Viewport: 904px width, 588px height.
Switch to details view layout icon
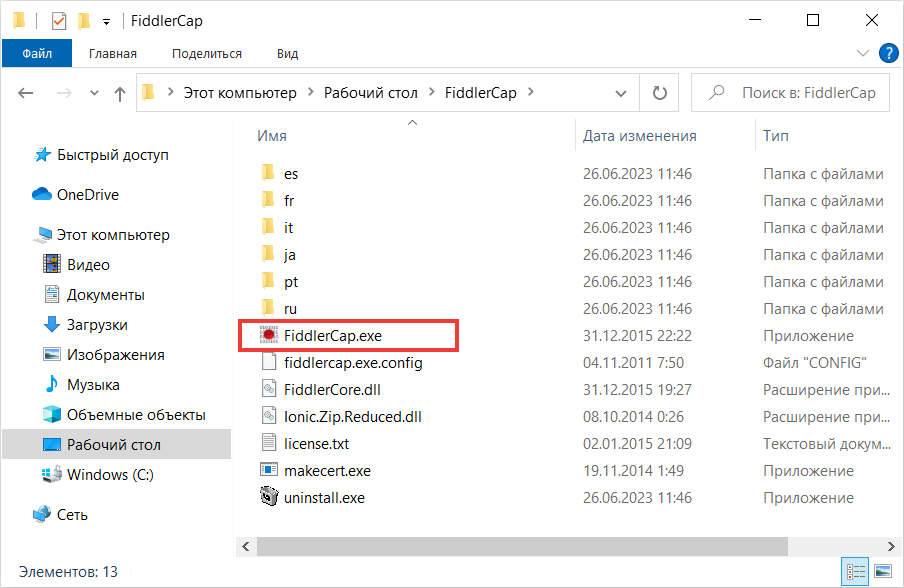(x=856, y=571)
